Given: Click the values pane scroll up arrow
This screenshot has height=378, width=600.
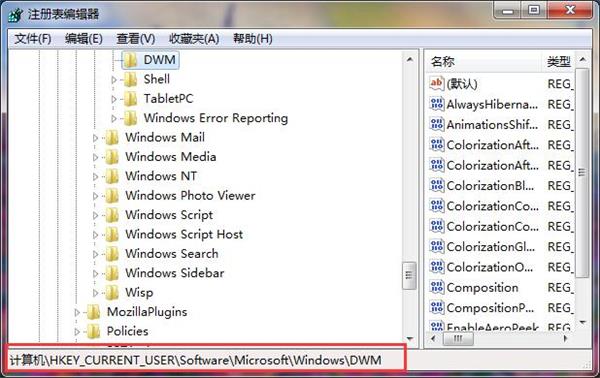Looking at the screenshot, I should [582, 60].
